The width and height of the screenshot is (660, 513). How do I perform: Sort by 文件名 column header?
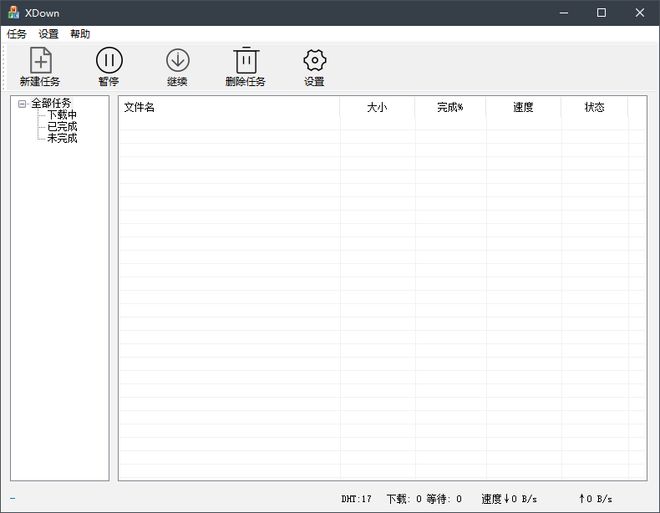(228, 107)
